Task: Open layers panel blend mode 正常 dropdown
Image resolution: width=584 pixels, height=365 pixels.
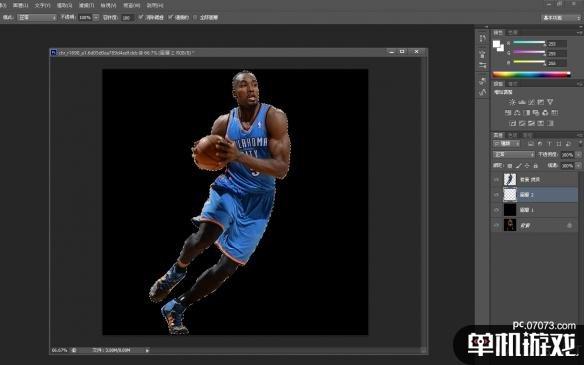Action: tap(513, 155)
